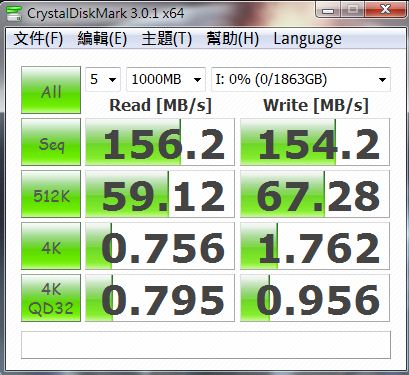Click the CrystalDiskMark app icon in title bar

(14, 14)
